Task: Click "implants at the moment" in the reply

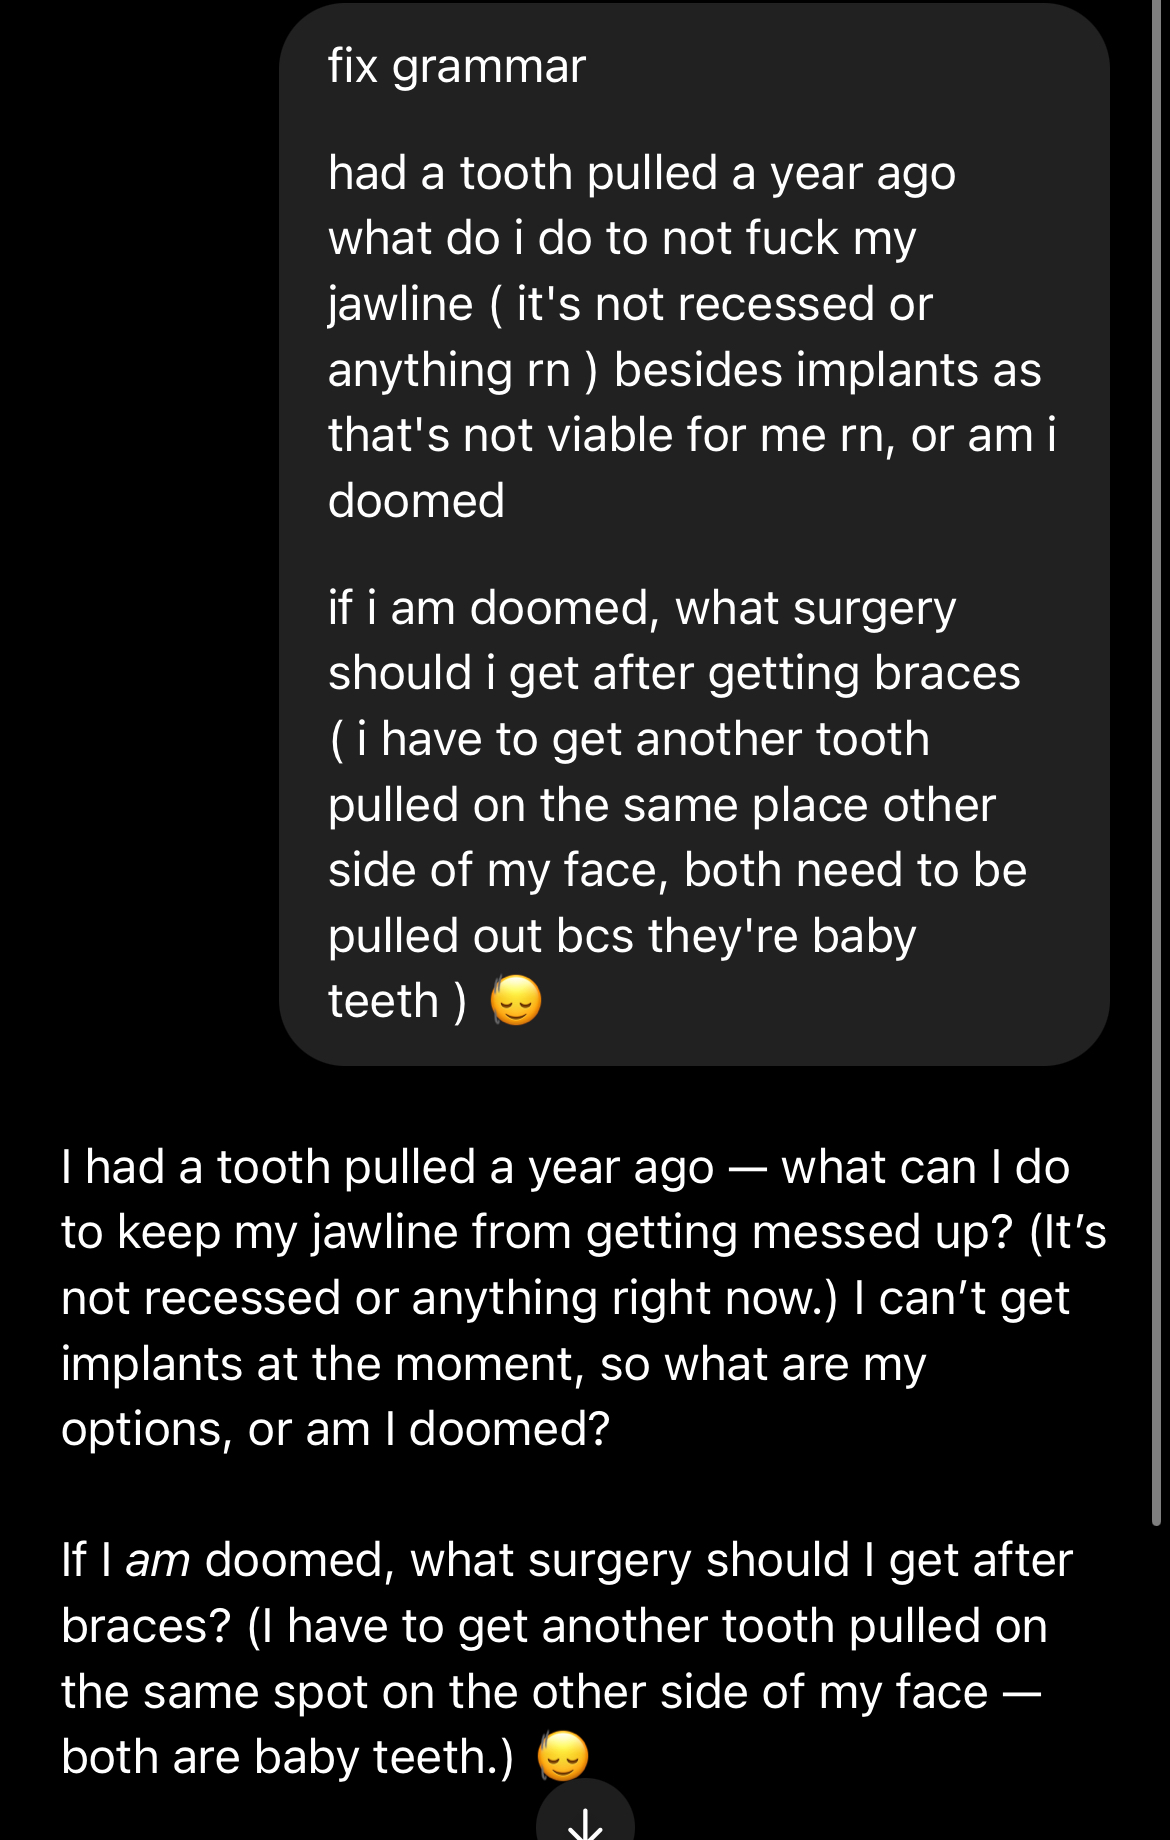Action: pyautogui.click(x=322, y=1364)
